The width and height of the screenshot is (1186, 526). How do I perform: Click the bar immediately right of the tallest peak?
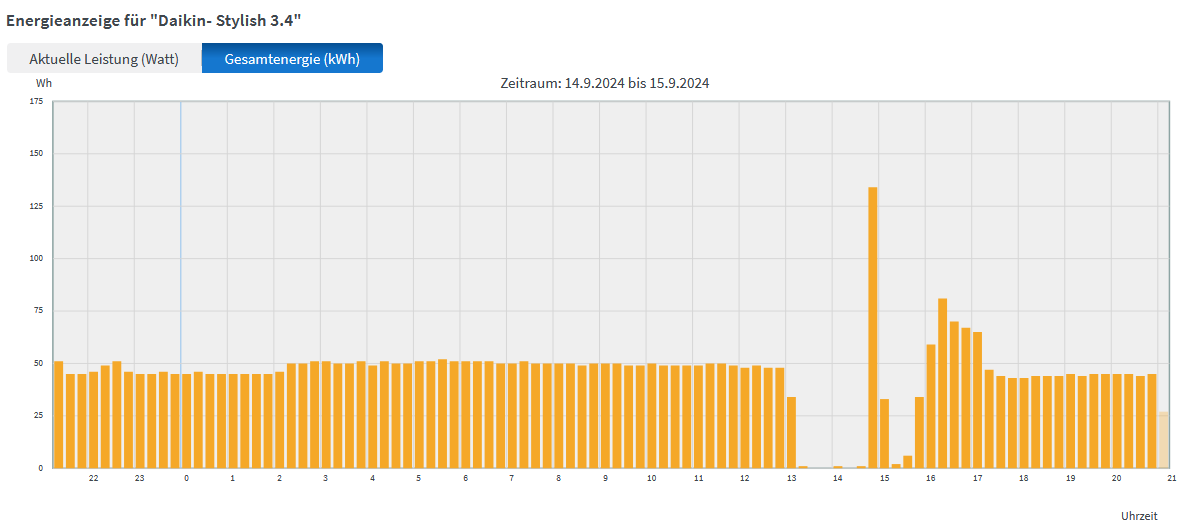884,433
